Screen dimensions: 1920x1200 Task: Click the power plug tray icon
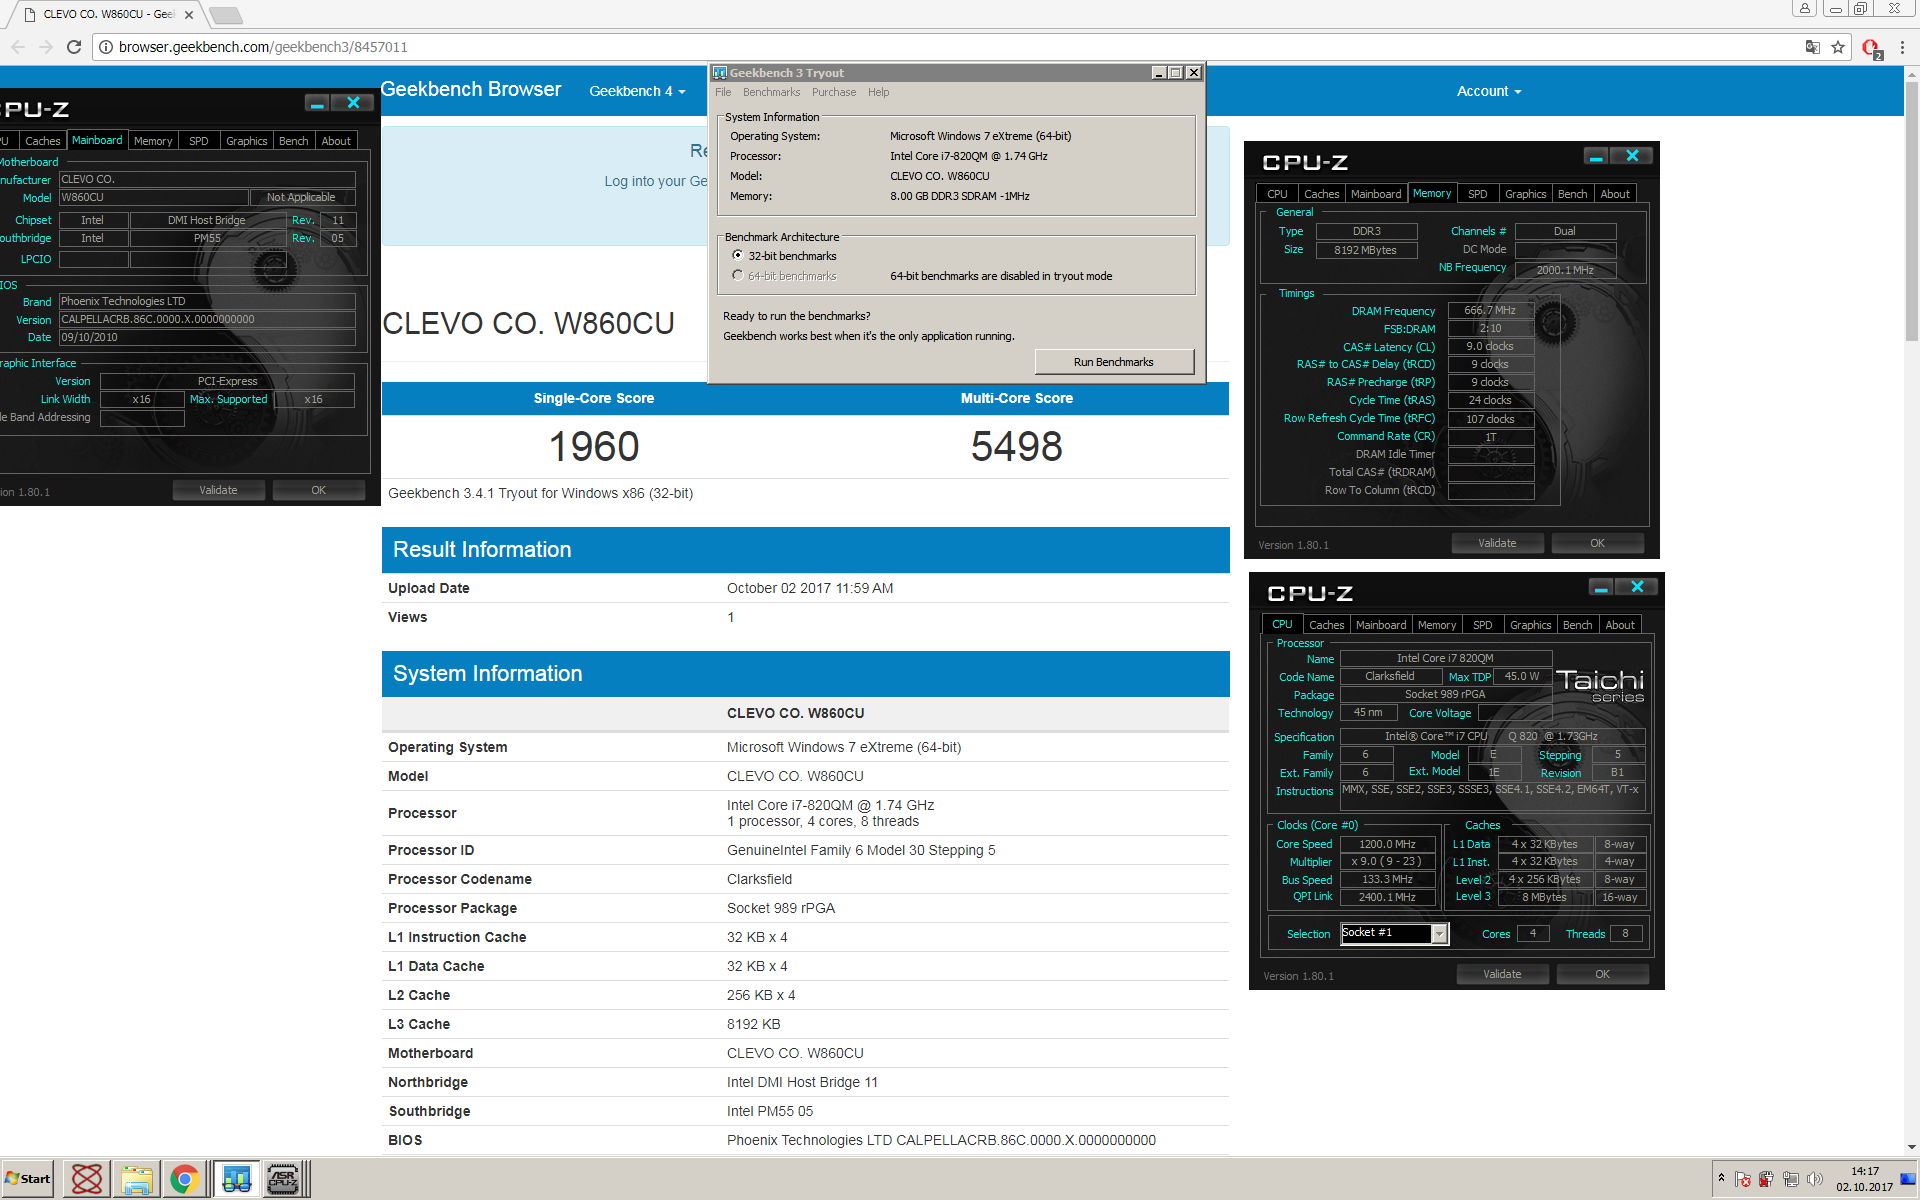click(x=1766, y=1179)
